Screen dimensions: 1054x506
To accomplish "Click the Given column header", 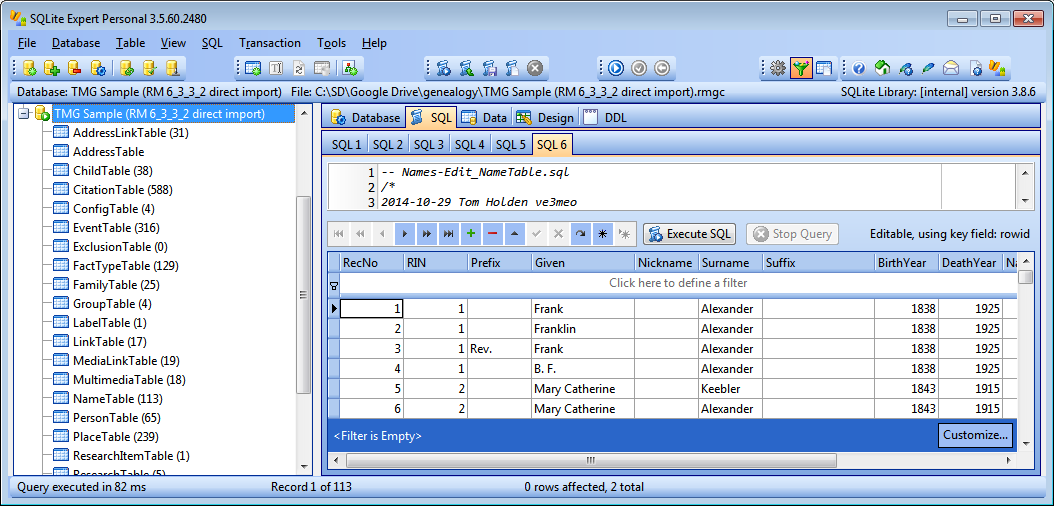I will click(583, 263).
